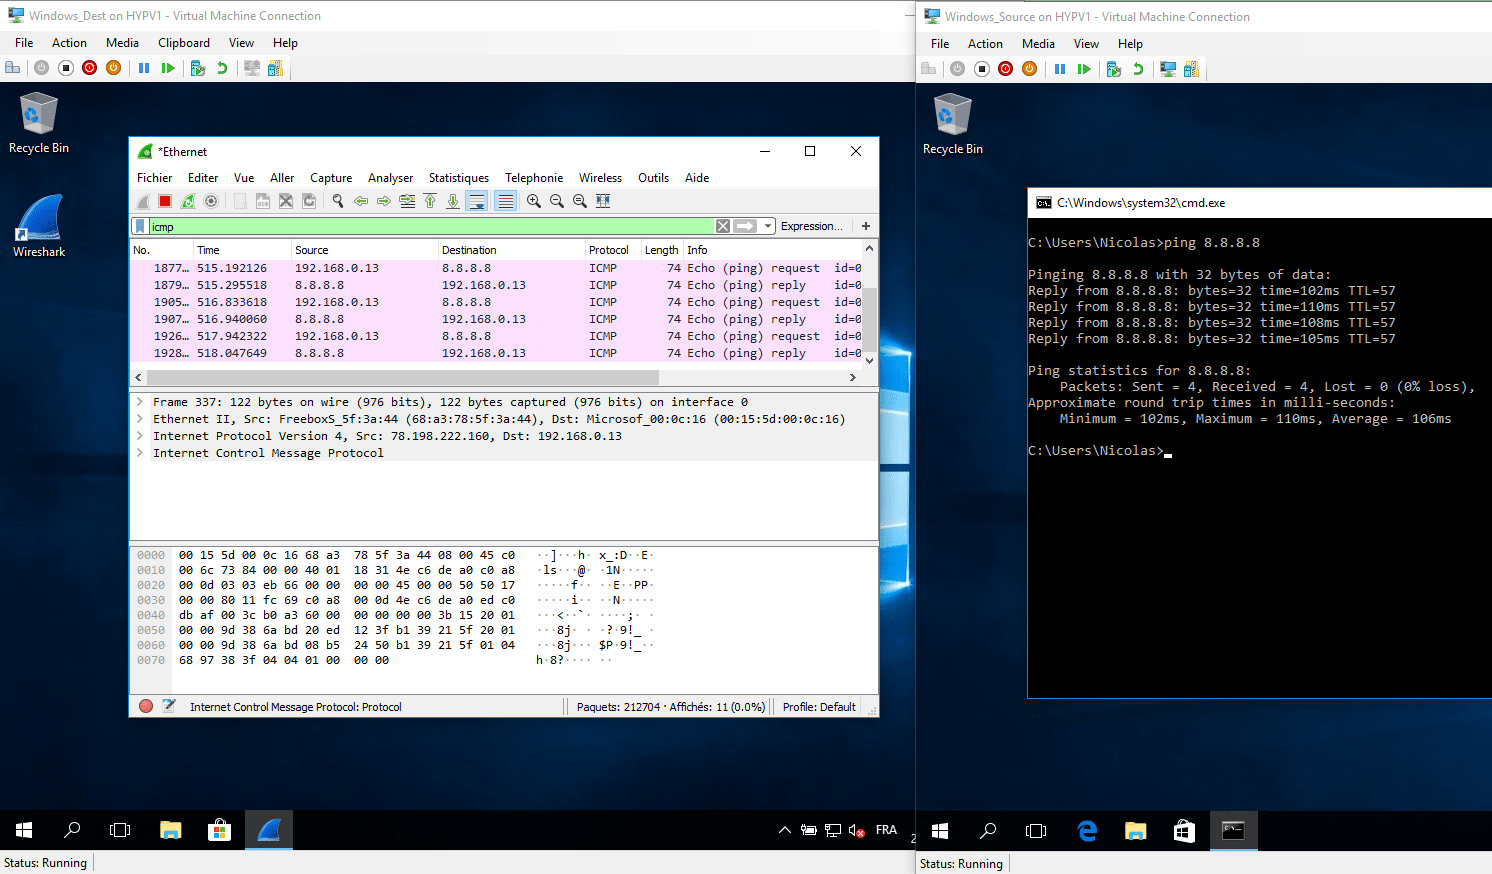
Task: Click Ctrl+Alt+Del icon in Windows_Dest toolbar
Action: pos(12,68)
